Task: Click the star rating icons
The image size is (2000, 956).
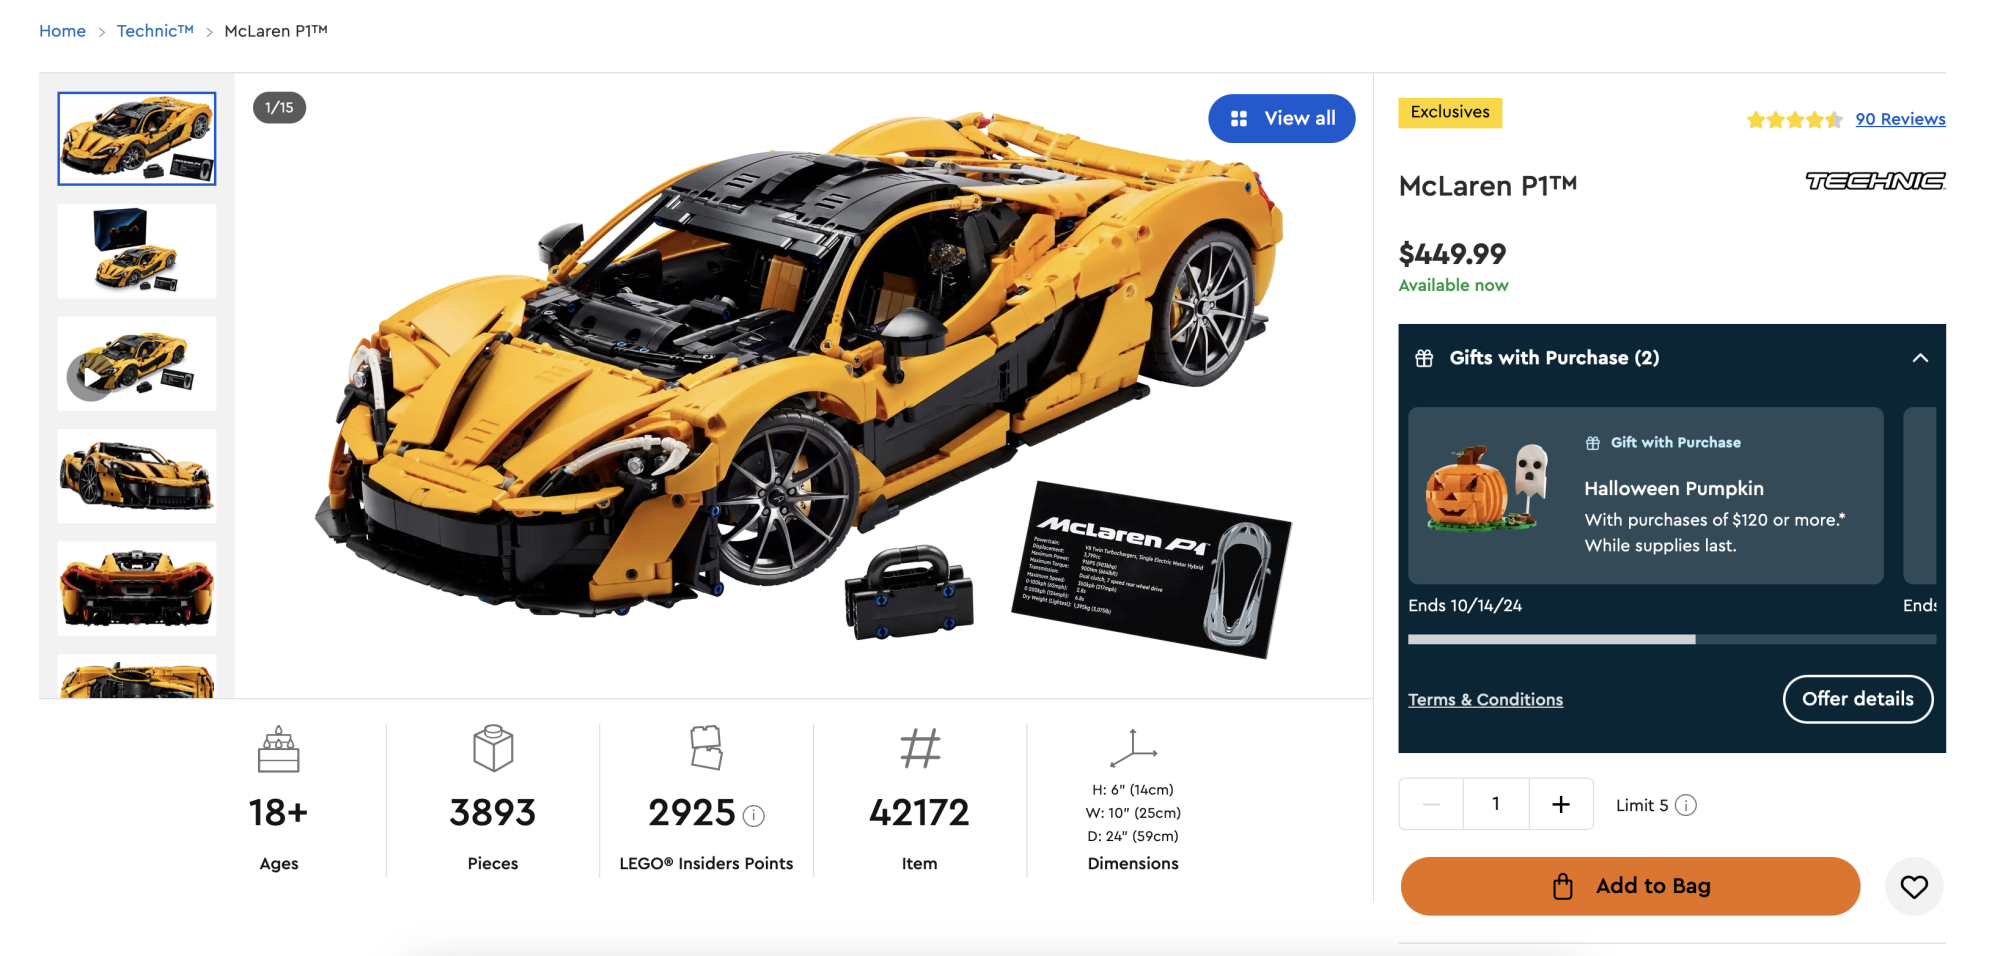Action: pyautogui.click(x=1794, y=120)
